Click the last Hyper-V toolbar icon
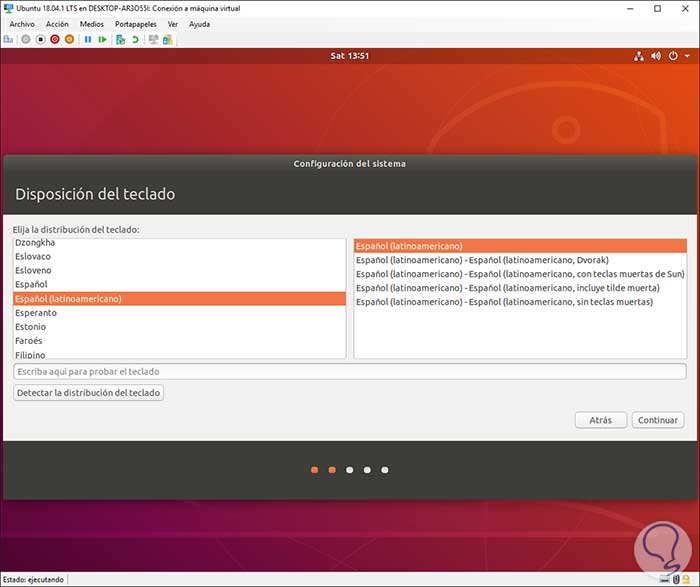This screenshot has height=587, width=700. click(x=167, y=40)
